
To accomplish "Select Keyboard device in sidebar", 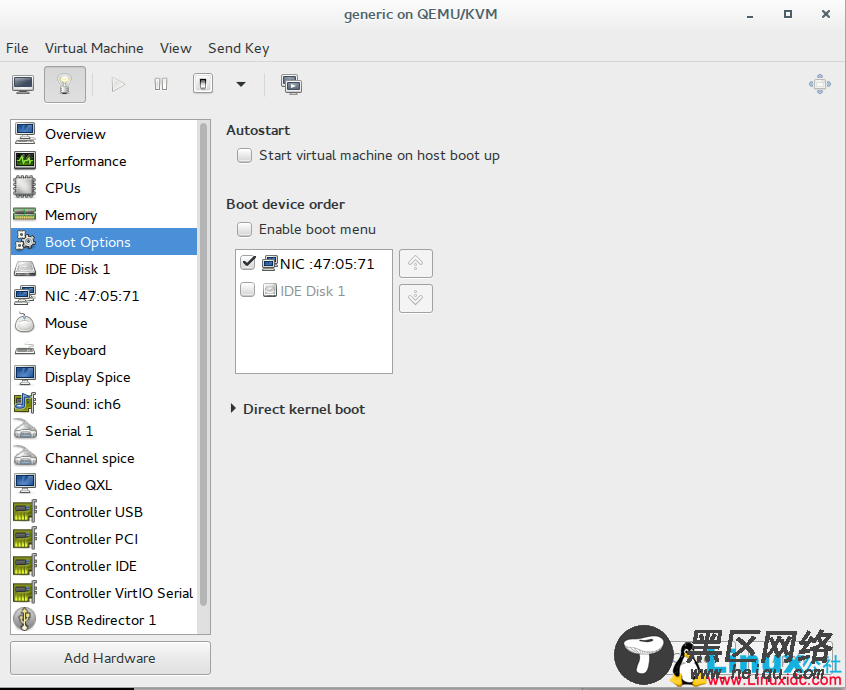I will point(104,350).
